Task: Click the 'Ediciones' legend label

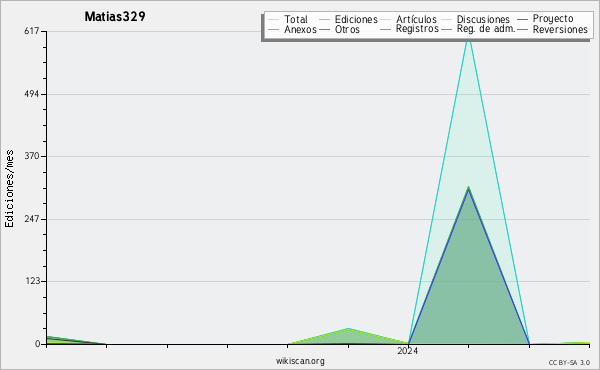Action: coord(356,19)
